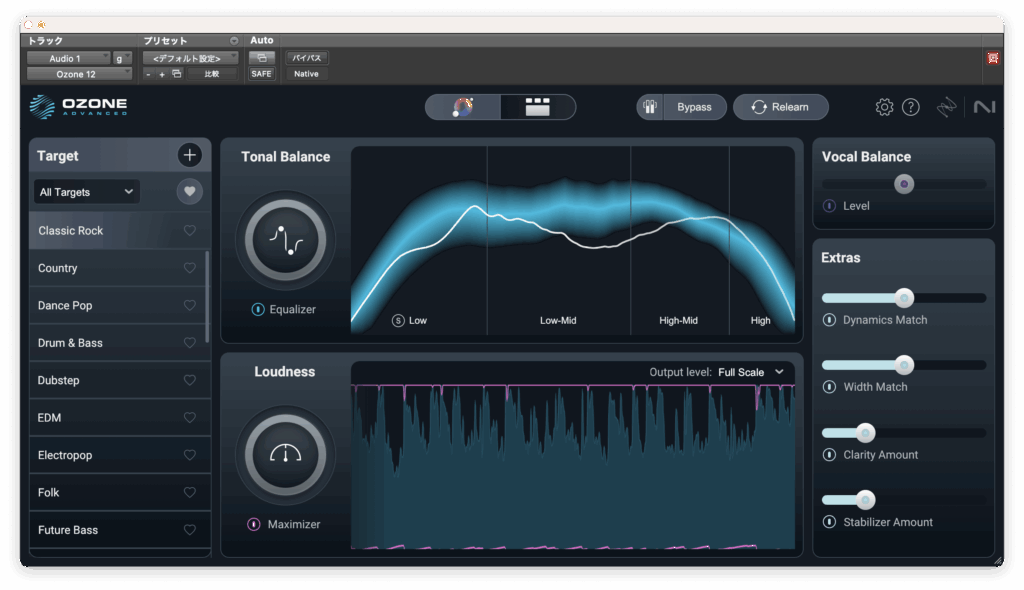This screenshot has width=1024, height=590.
Task: Add a new target with plus icon
Action: pyautogui.click(x=190, y=155)
